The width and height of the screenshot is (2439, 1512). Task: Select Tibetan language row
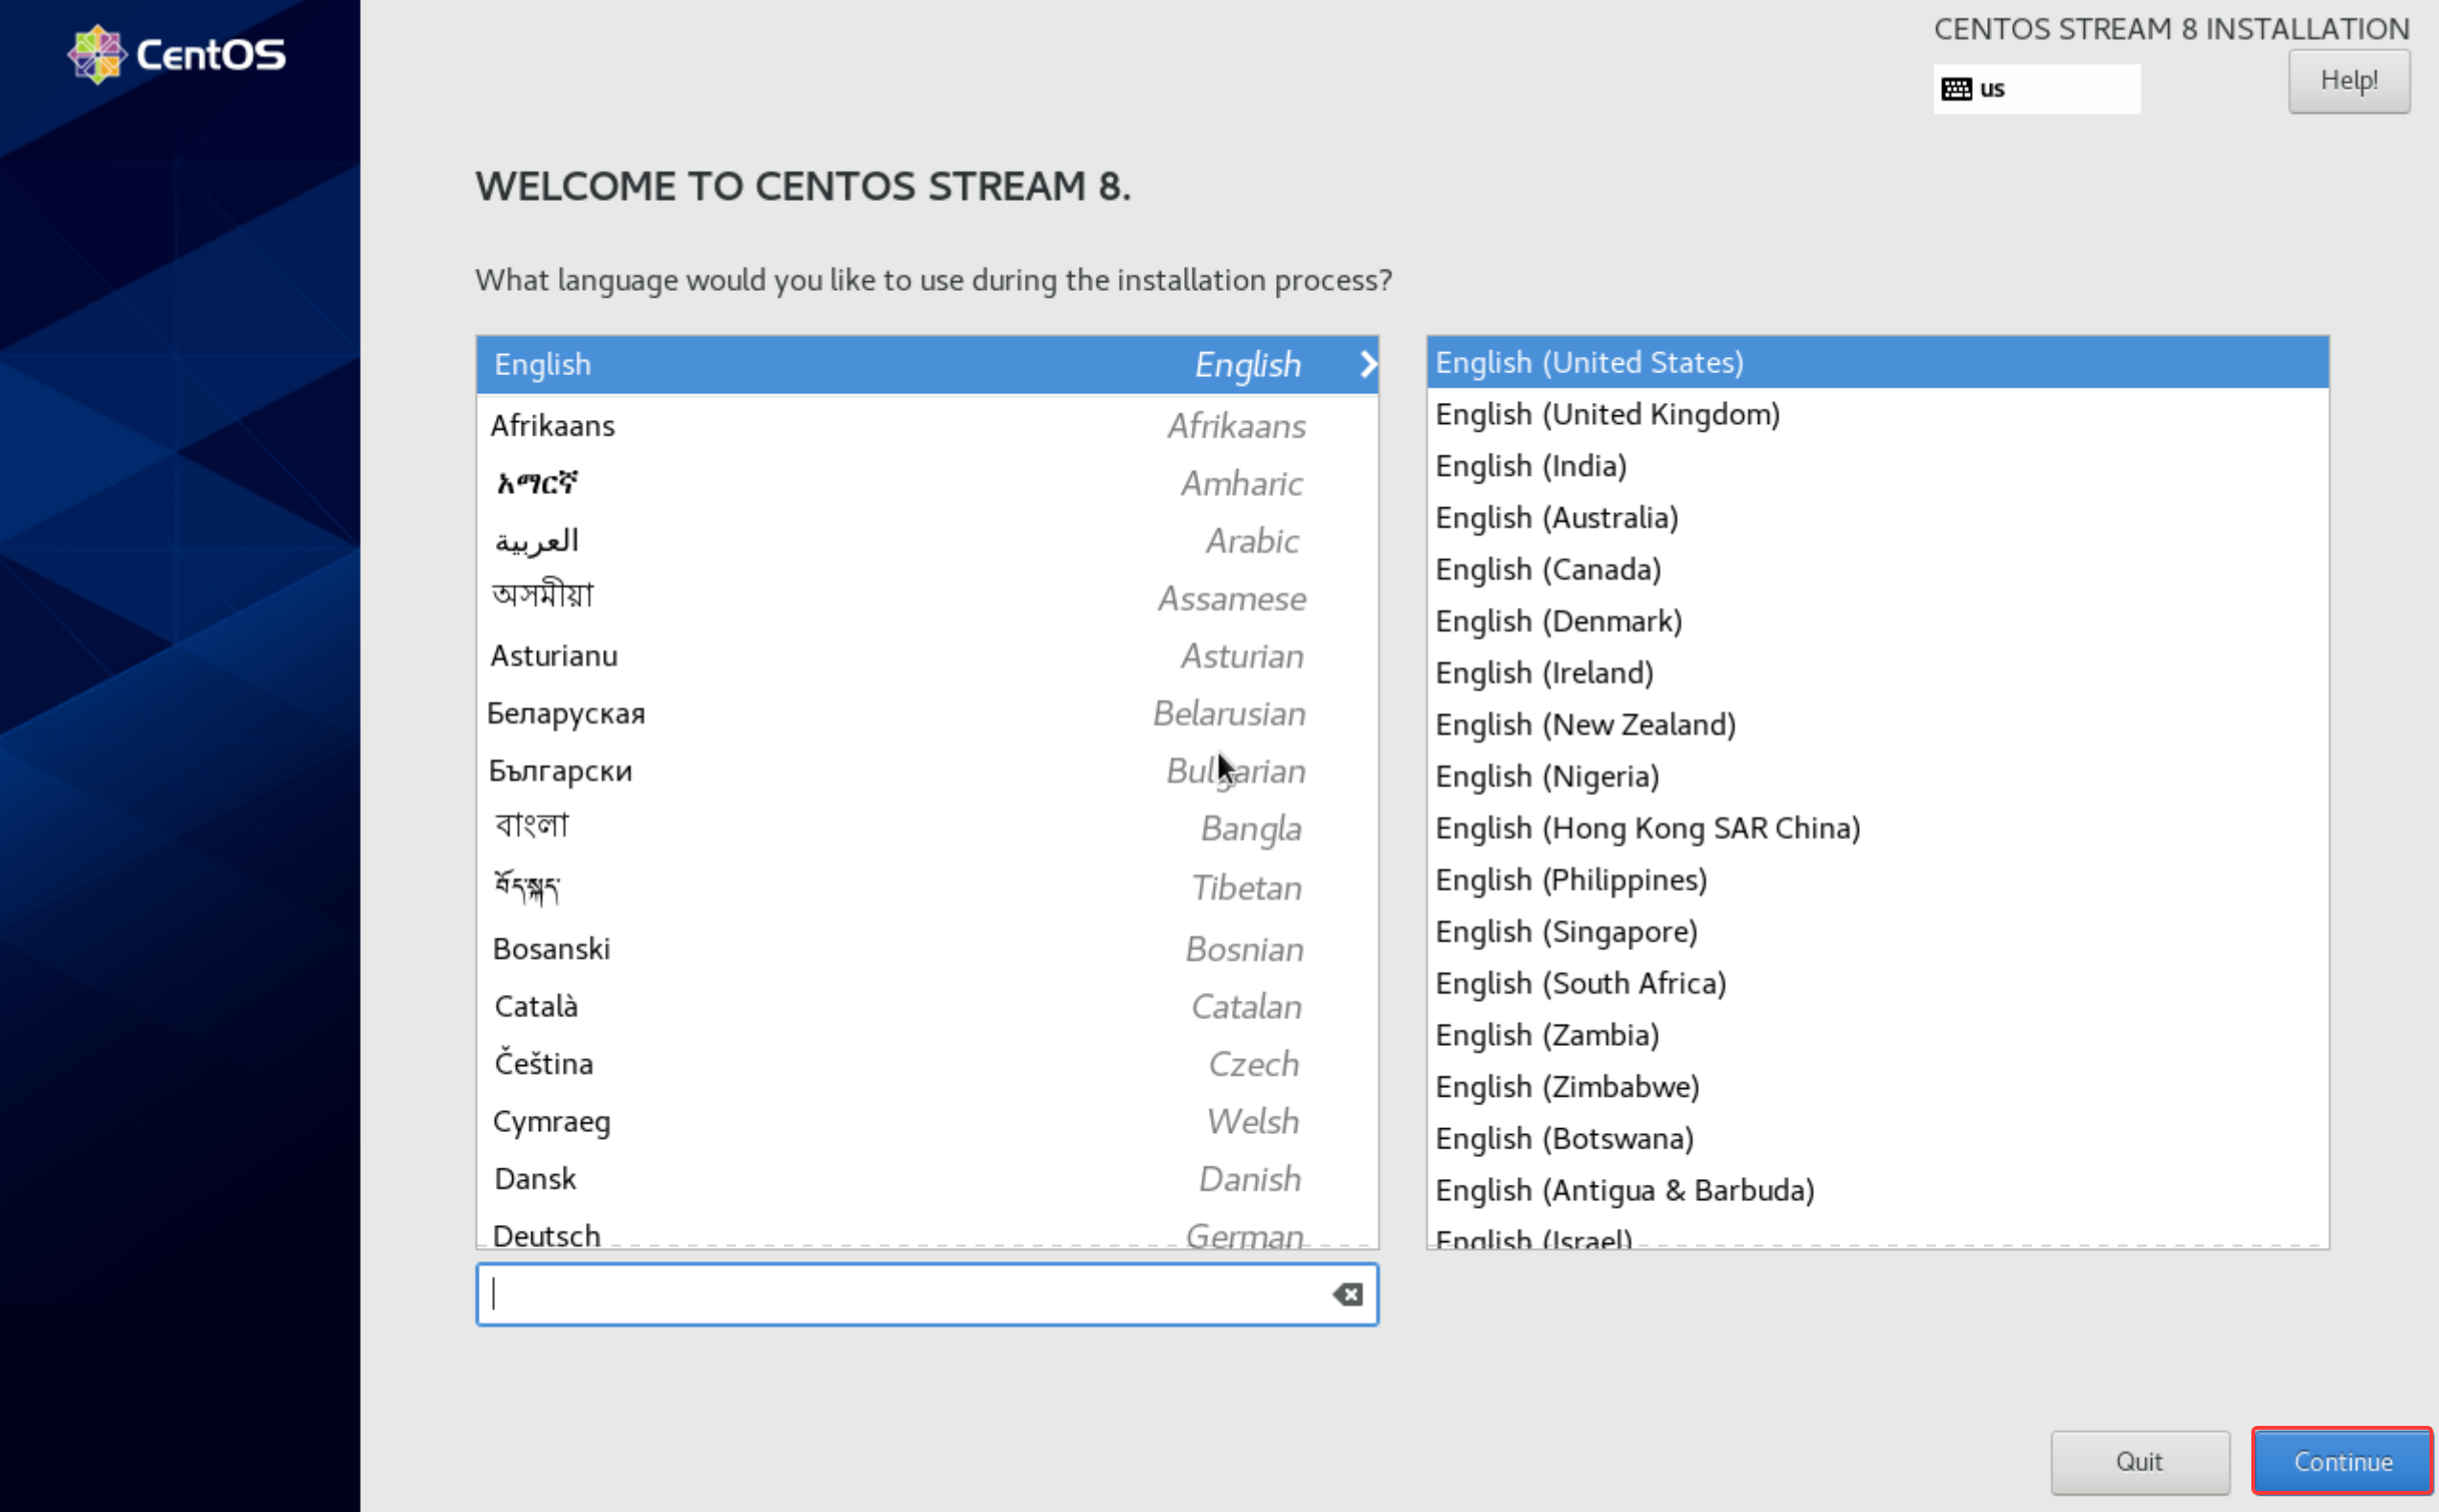(x=927, y=888)
